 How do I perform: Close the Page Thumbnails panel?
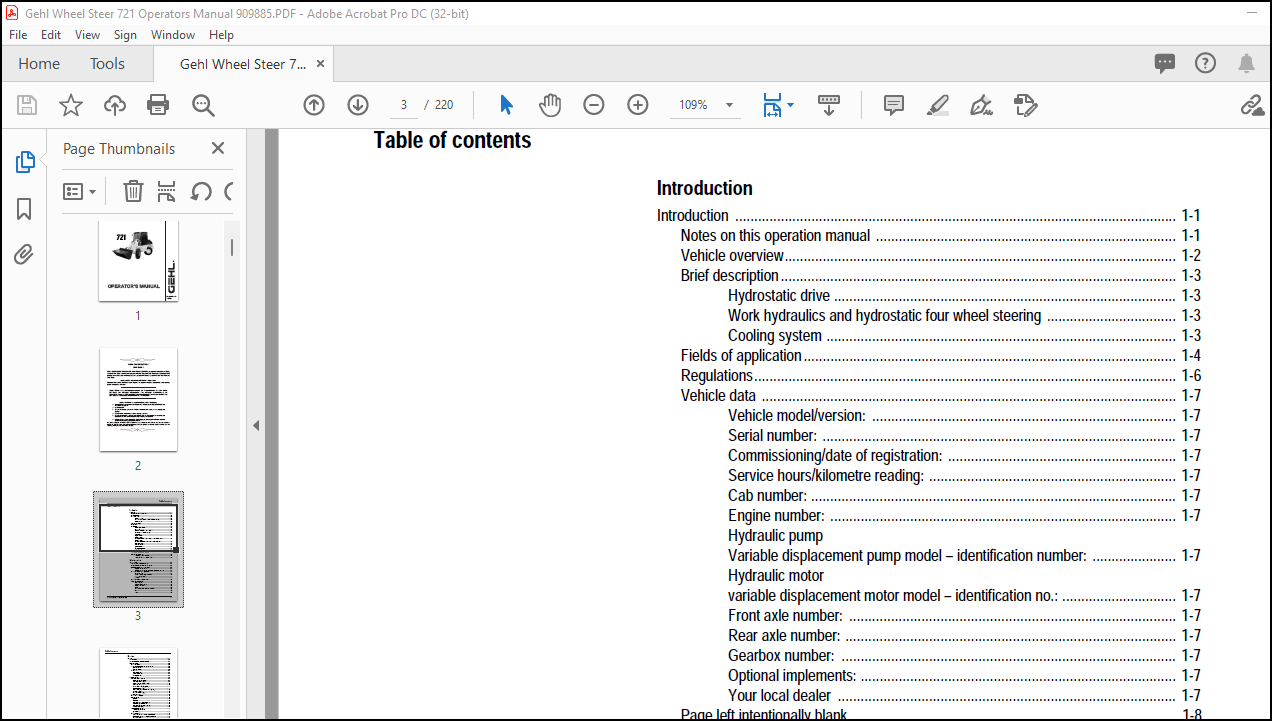pos(218,148)
